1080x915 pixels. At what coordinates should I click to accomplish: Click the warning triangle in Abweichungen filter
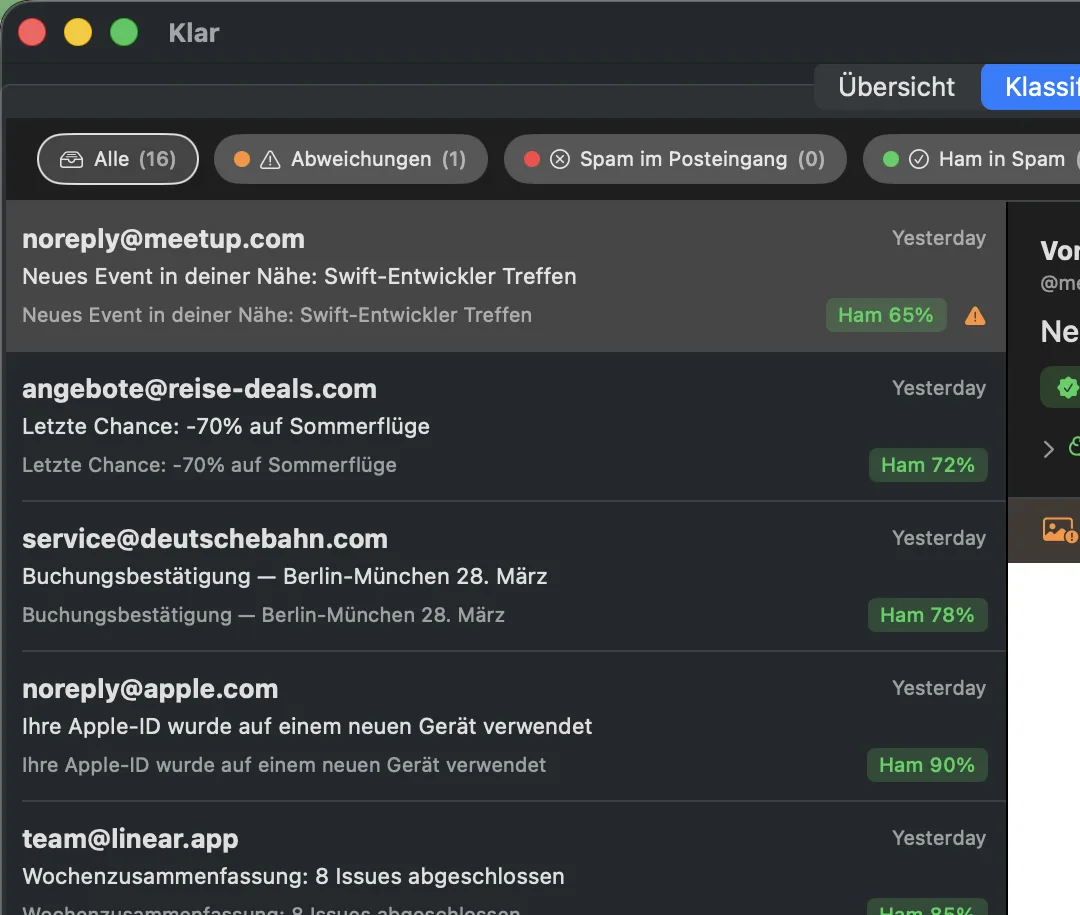tap(270, 160)
